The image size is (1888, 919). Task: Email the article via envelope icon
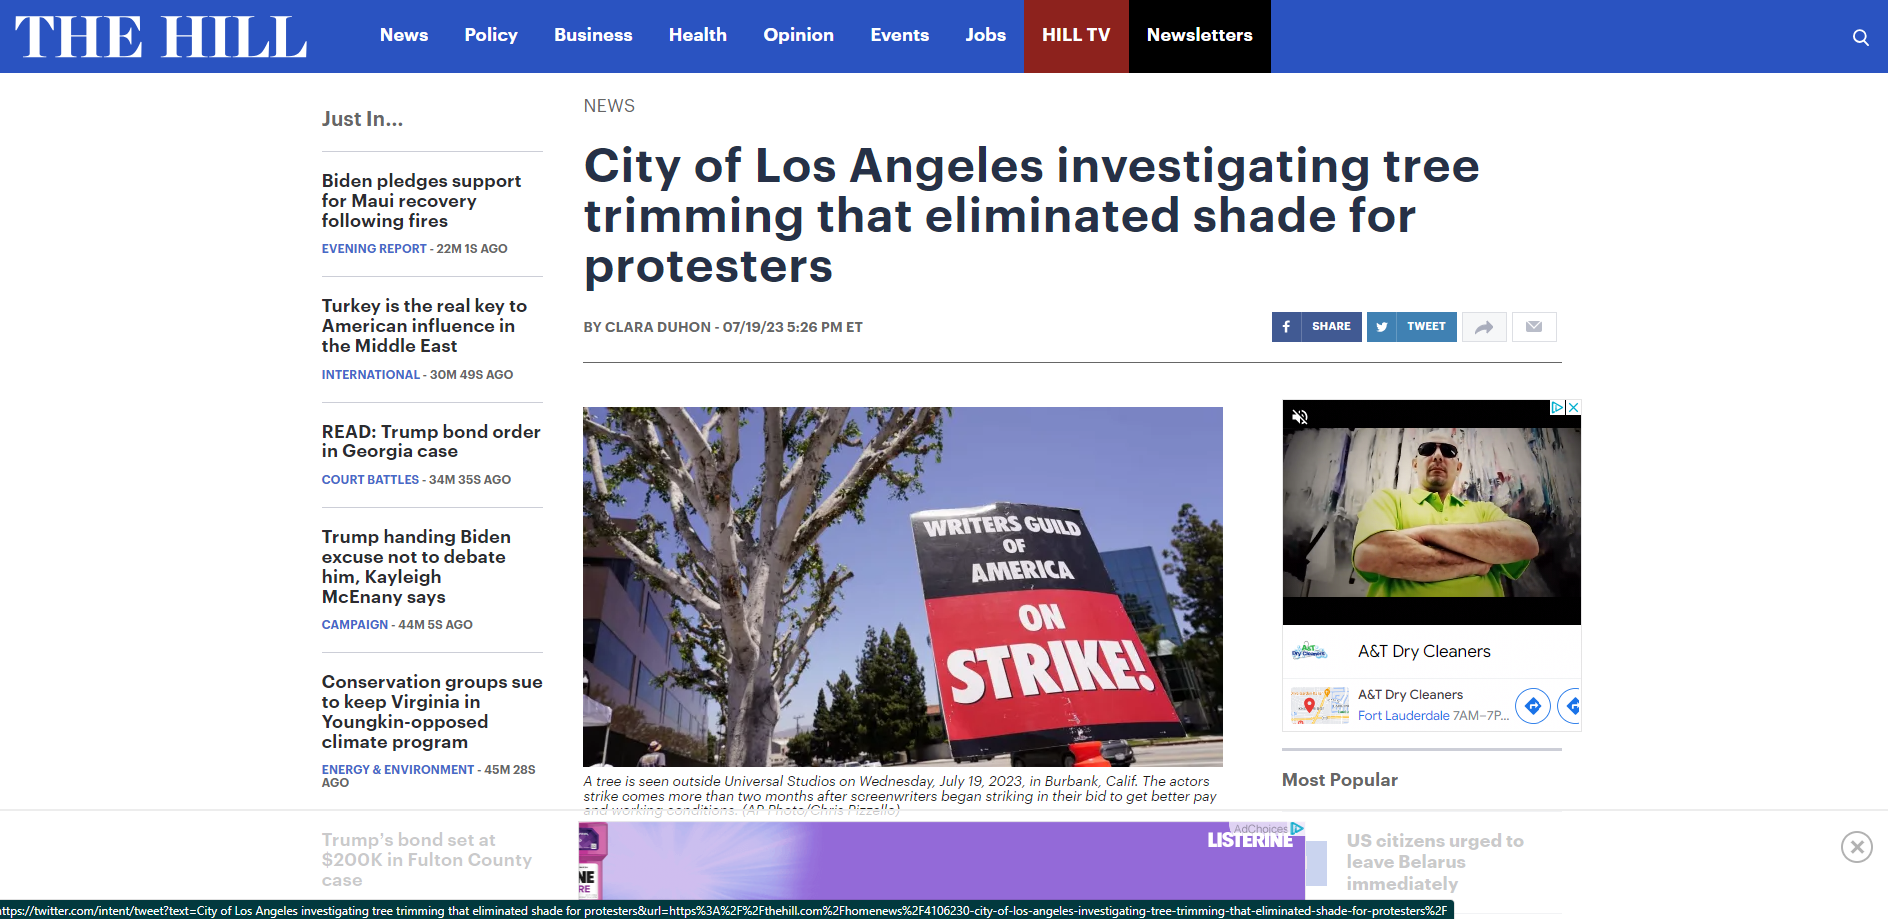click(x=1534, y=327)
